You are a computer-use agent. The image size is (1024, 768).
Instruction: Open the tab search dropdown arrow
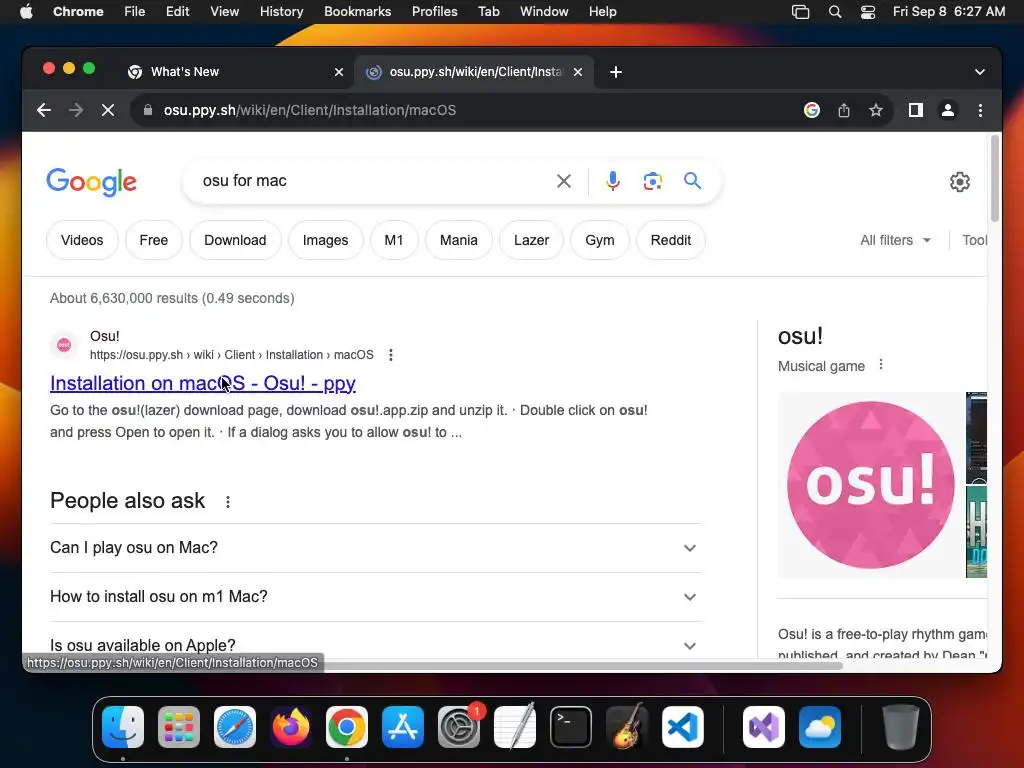tap(980, 72)
